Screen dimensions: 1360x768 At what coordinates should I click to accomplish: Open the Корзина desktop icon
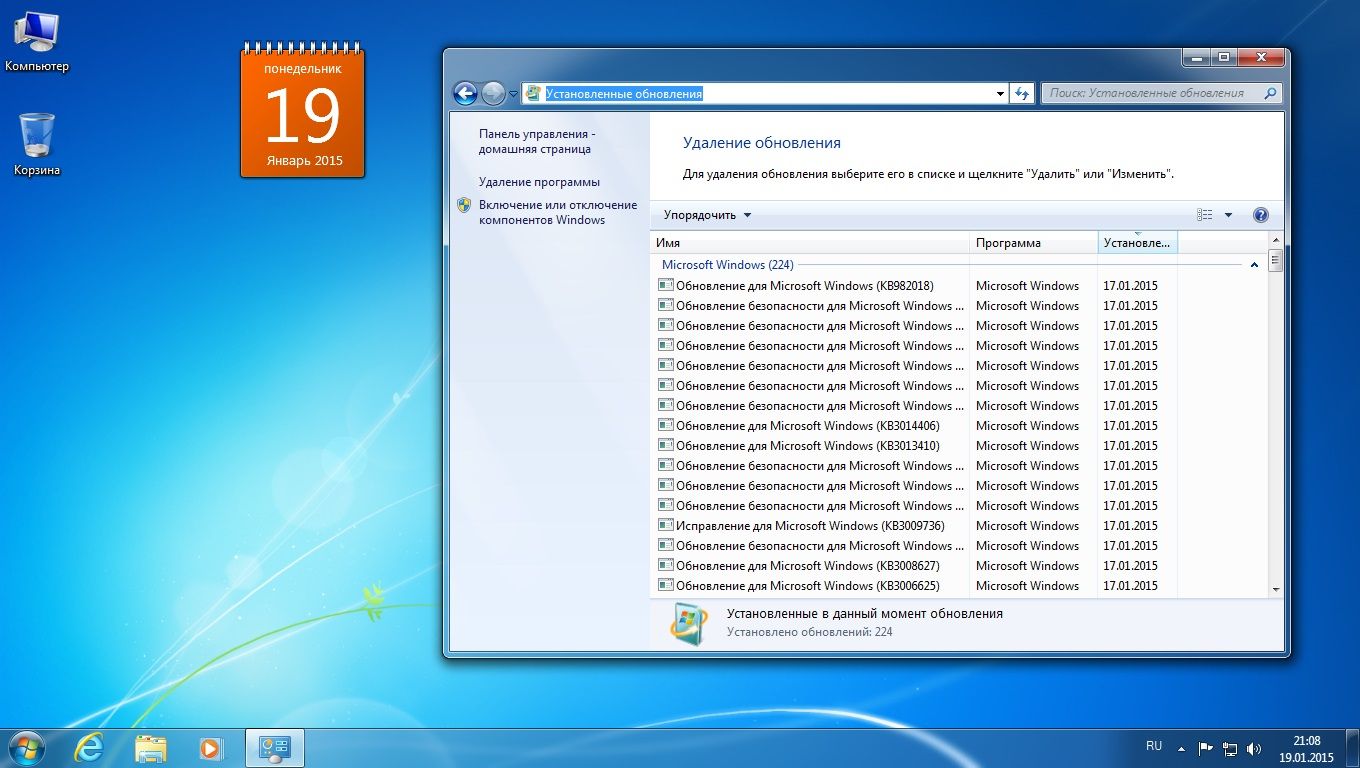tap(37, 145)
